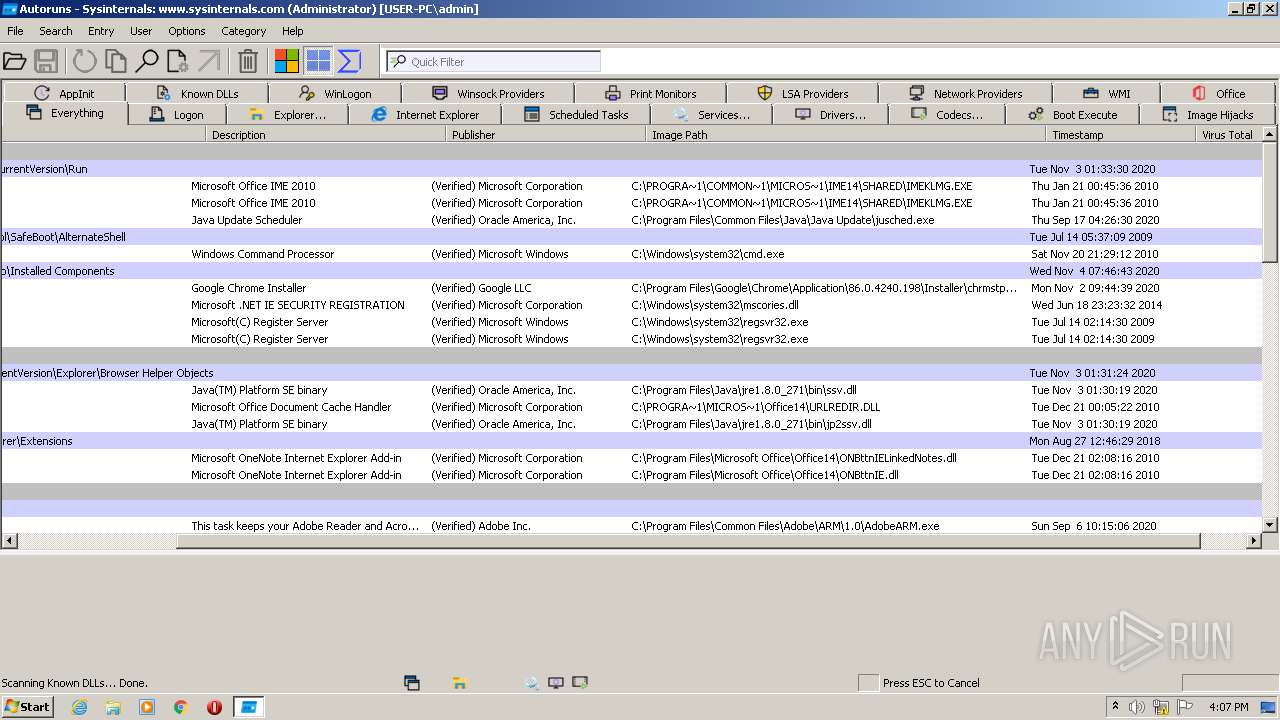Switch to the Known DLLs tab
This screenshot has height=720, width=1280.
coord(197,93)
